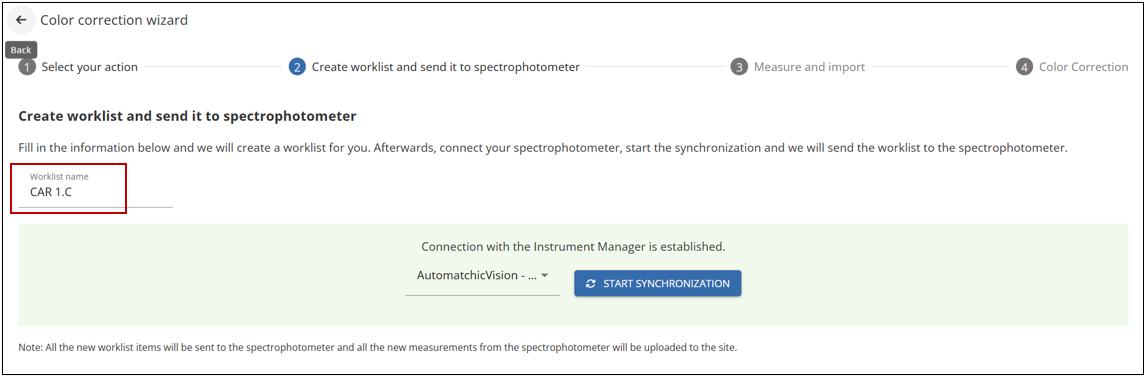Viewport: 1144px width, 376px height.
Task: Click the step 1 circle icon
Action: coord(26,67)
